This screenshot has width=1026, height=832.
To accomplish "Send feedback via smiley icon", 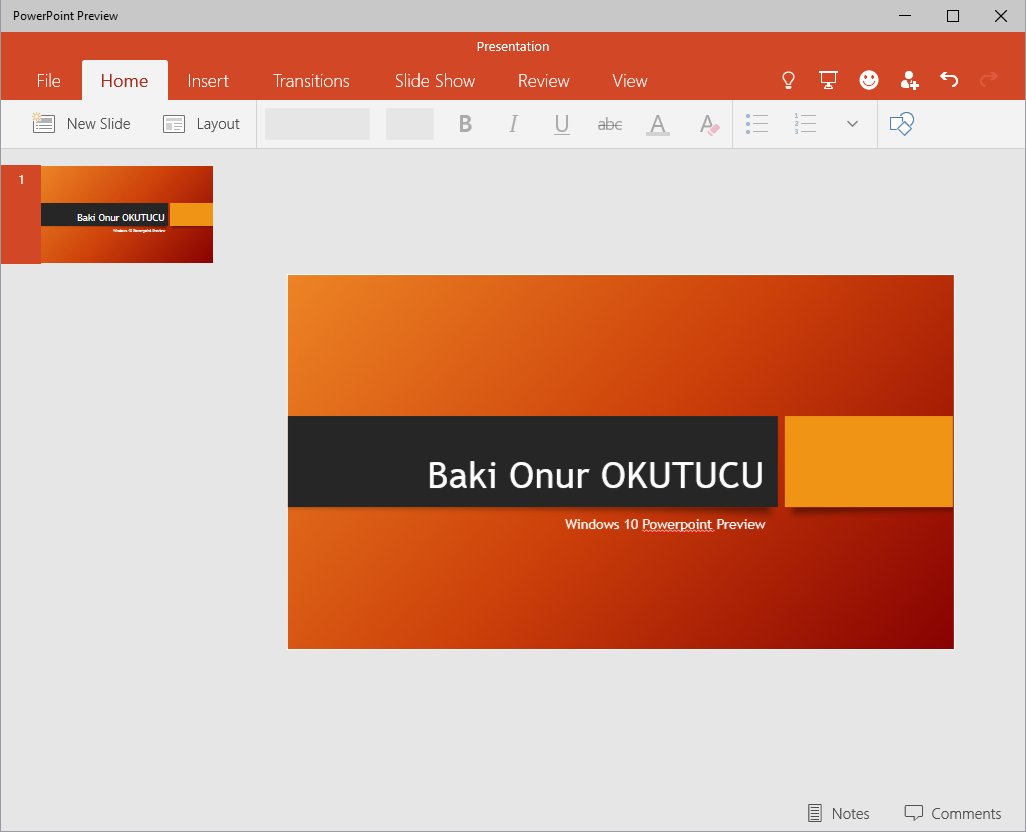I will 868,80.
